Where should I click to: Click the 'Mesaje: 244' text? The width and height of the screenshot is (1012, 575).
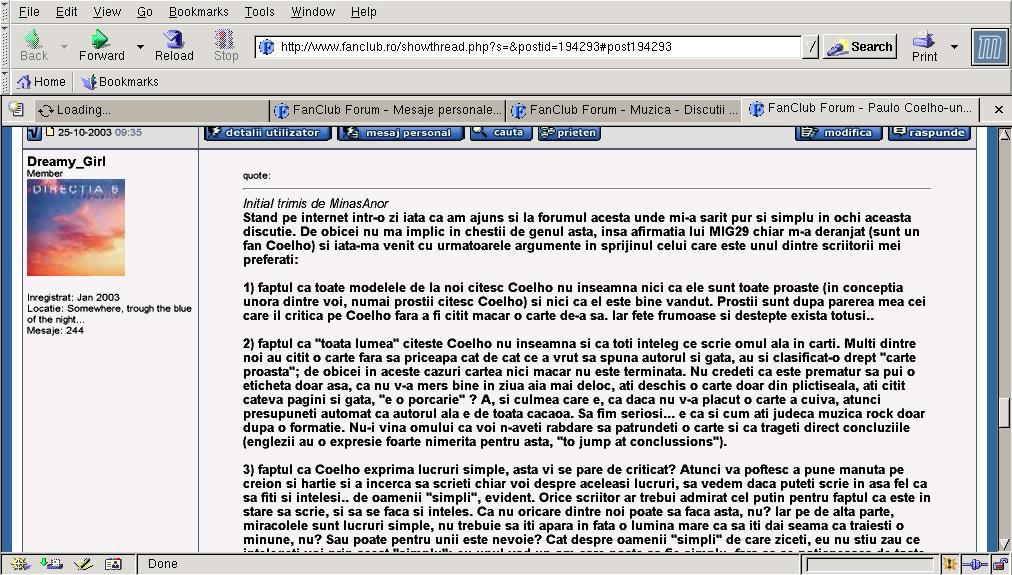pyautogui.click(x=56, y=330)
